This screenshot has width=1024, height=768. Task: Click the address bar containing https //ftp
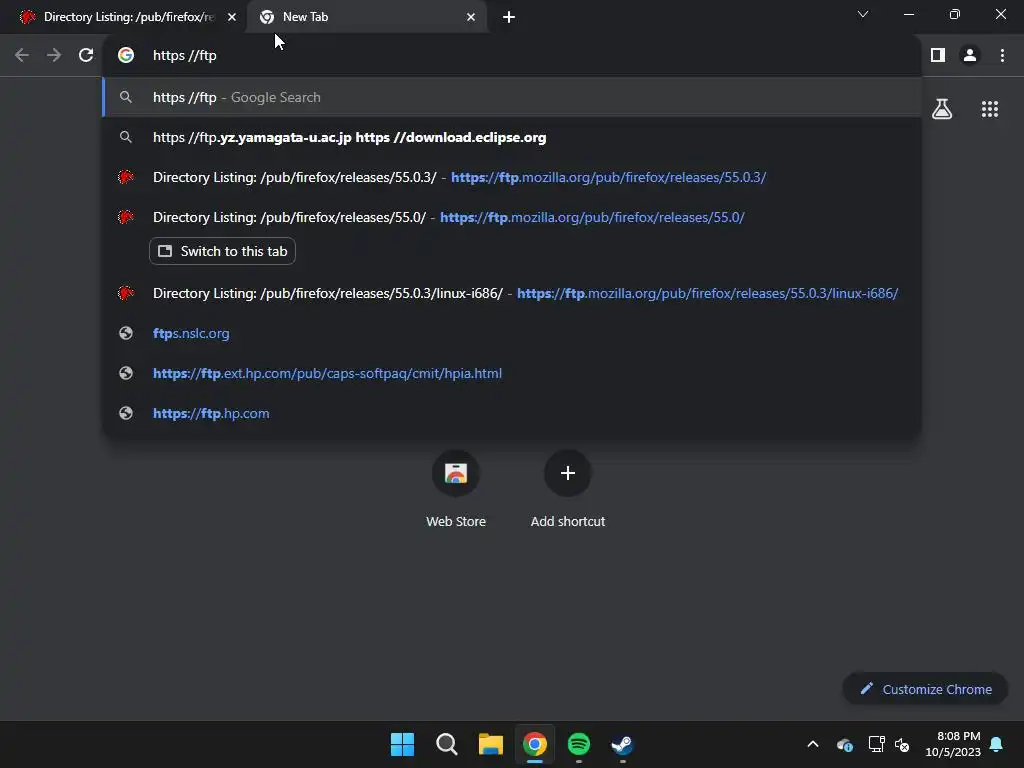click(512, 56)
